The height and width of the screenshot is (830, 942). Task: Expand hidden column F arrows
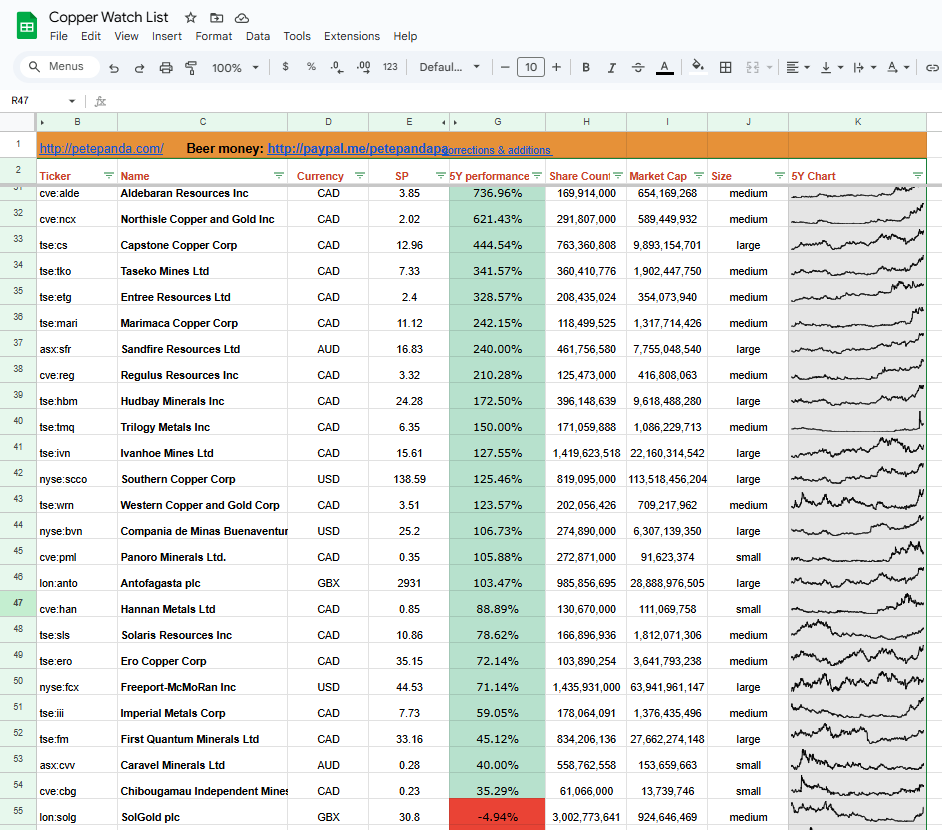449,123
